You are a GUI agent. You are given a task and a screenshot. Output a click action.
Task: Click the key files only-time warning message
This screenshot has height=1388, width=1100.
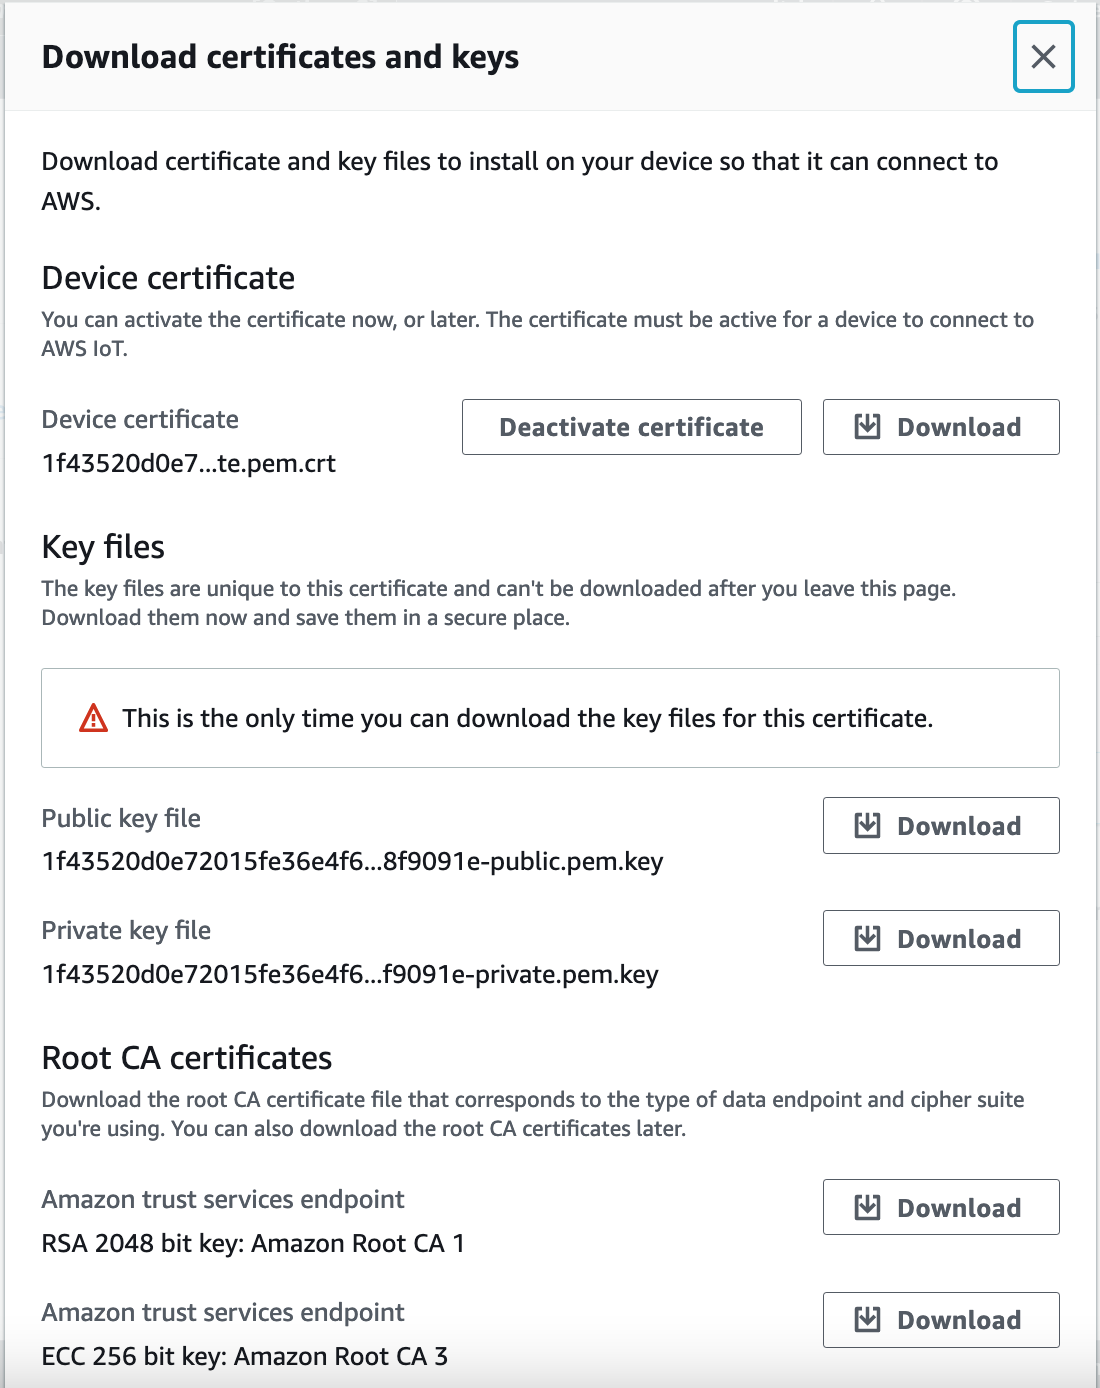tap(527, 718)
